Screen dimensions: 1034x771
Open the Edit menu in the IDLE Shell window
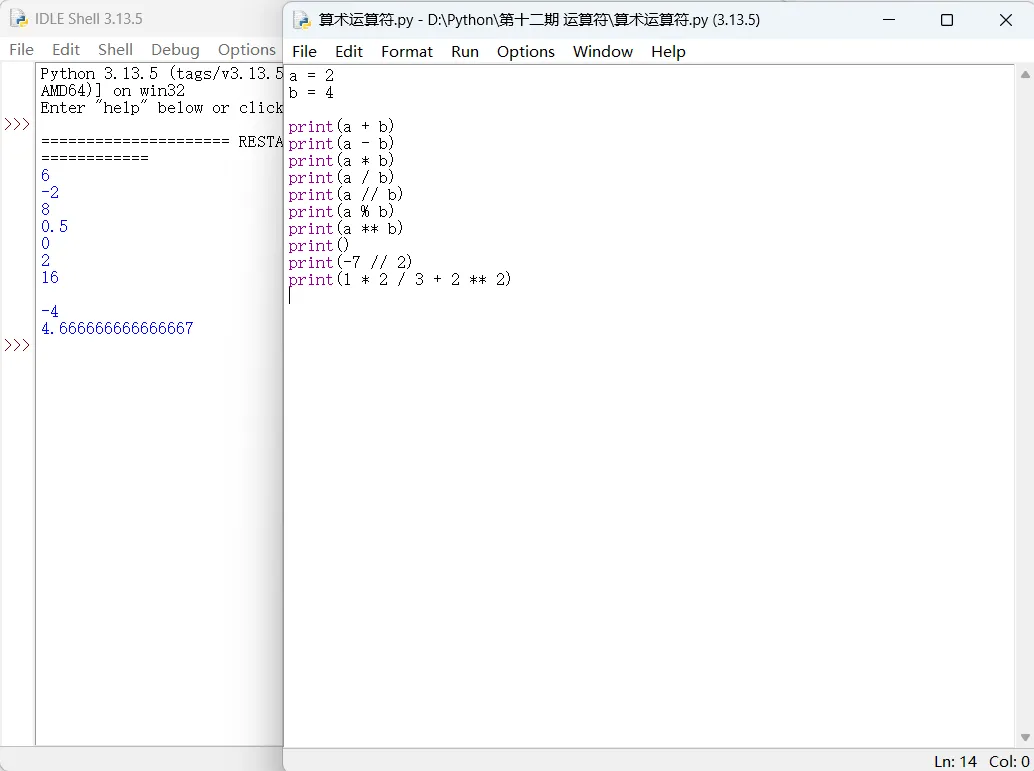(66, 49)
